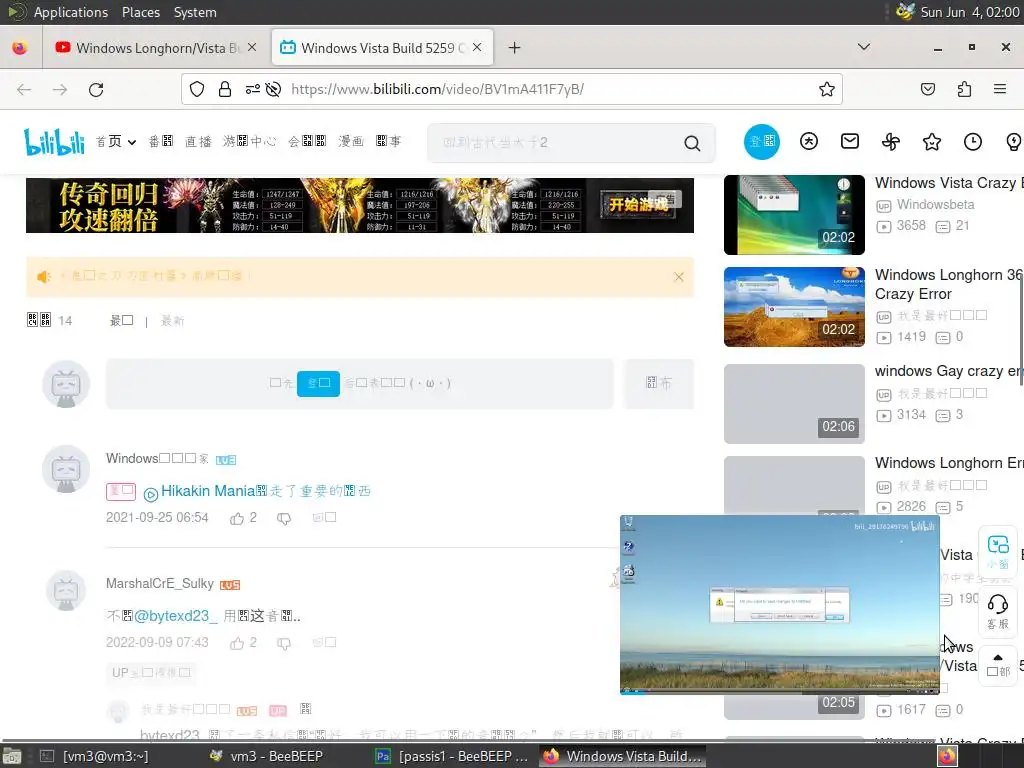The image size is (1024, 768).
Task: Sort comments by hottest
Action: point(121,321)
